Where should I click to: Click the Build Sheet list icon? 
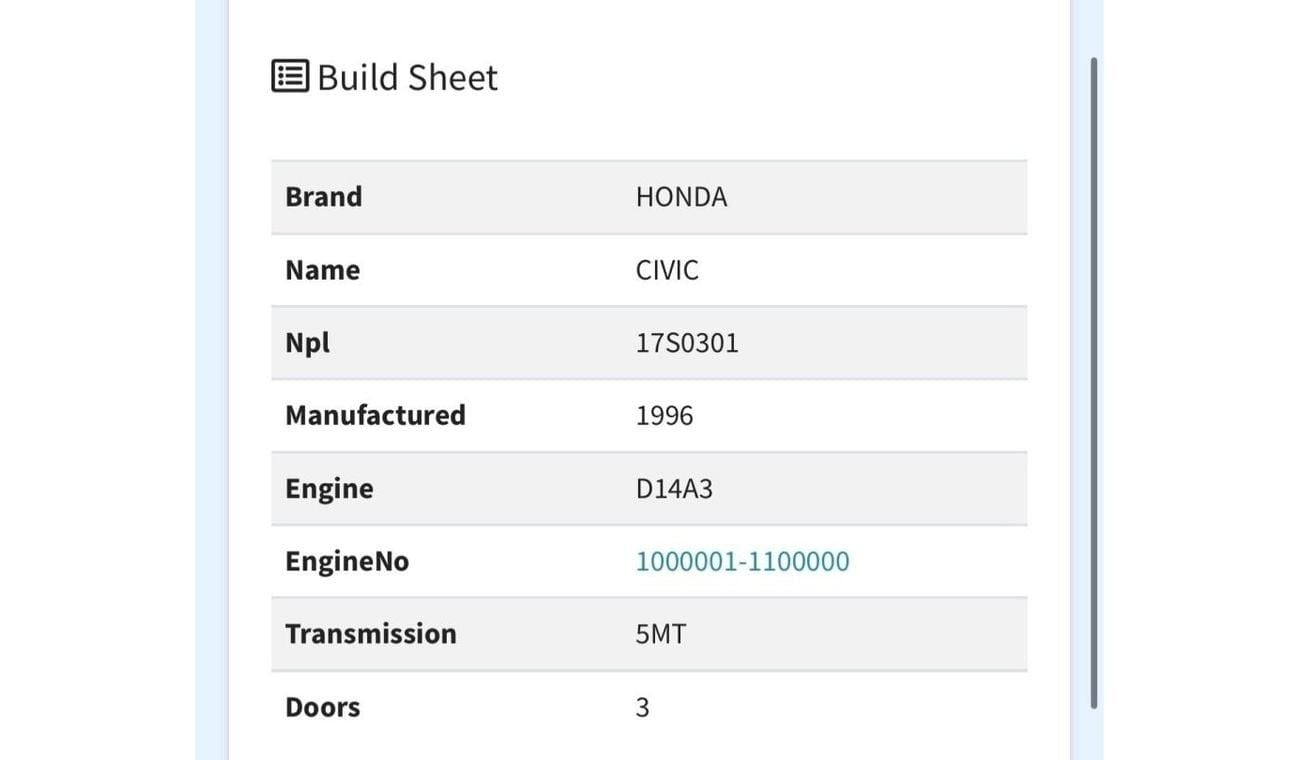pos(290,76)
